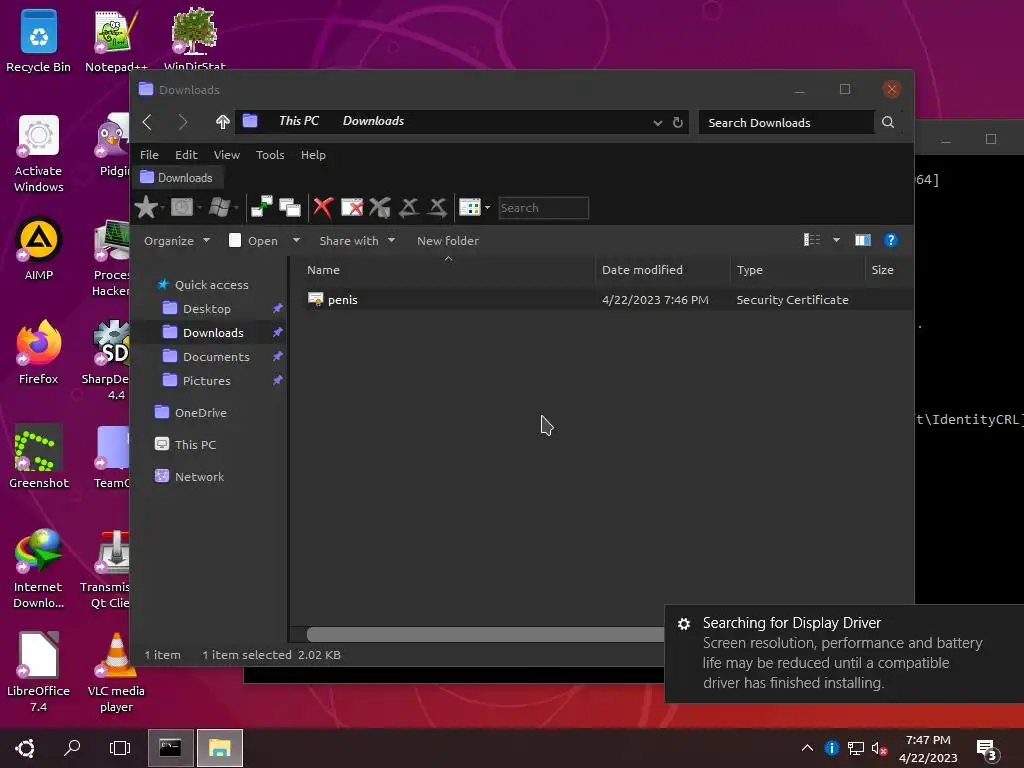Click the window-with-red-X close icon

(x=352, y=208)
